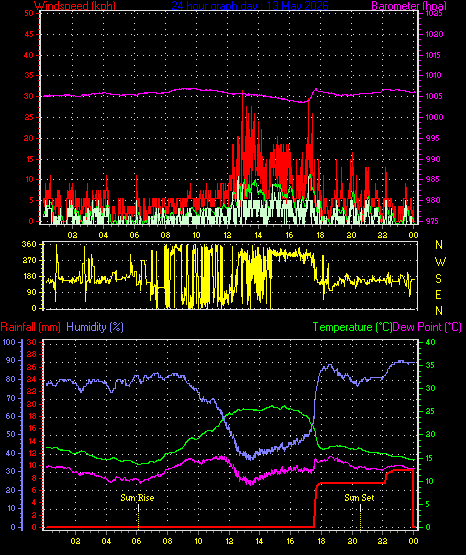Click the "50" humidity axis value
Screen dimensions: 466x555
(11, 434)
